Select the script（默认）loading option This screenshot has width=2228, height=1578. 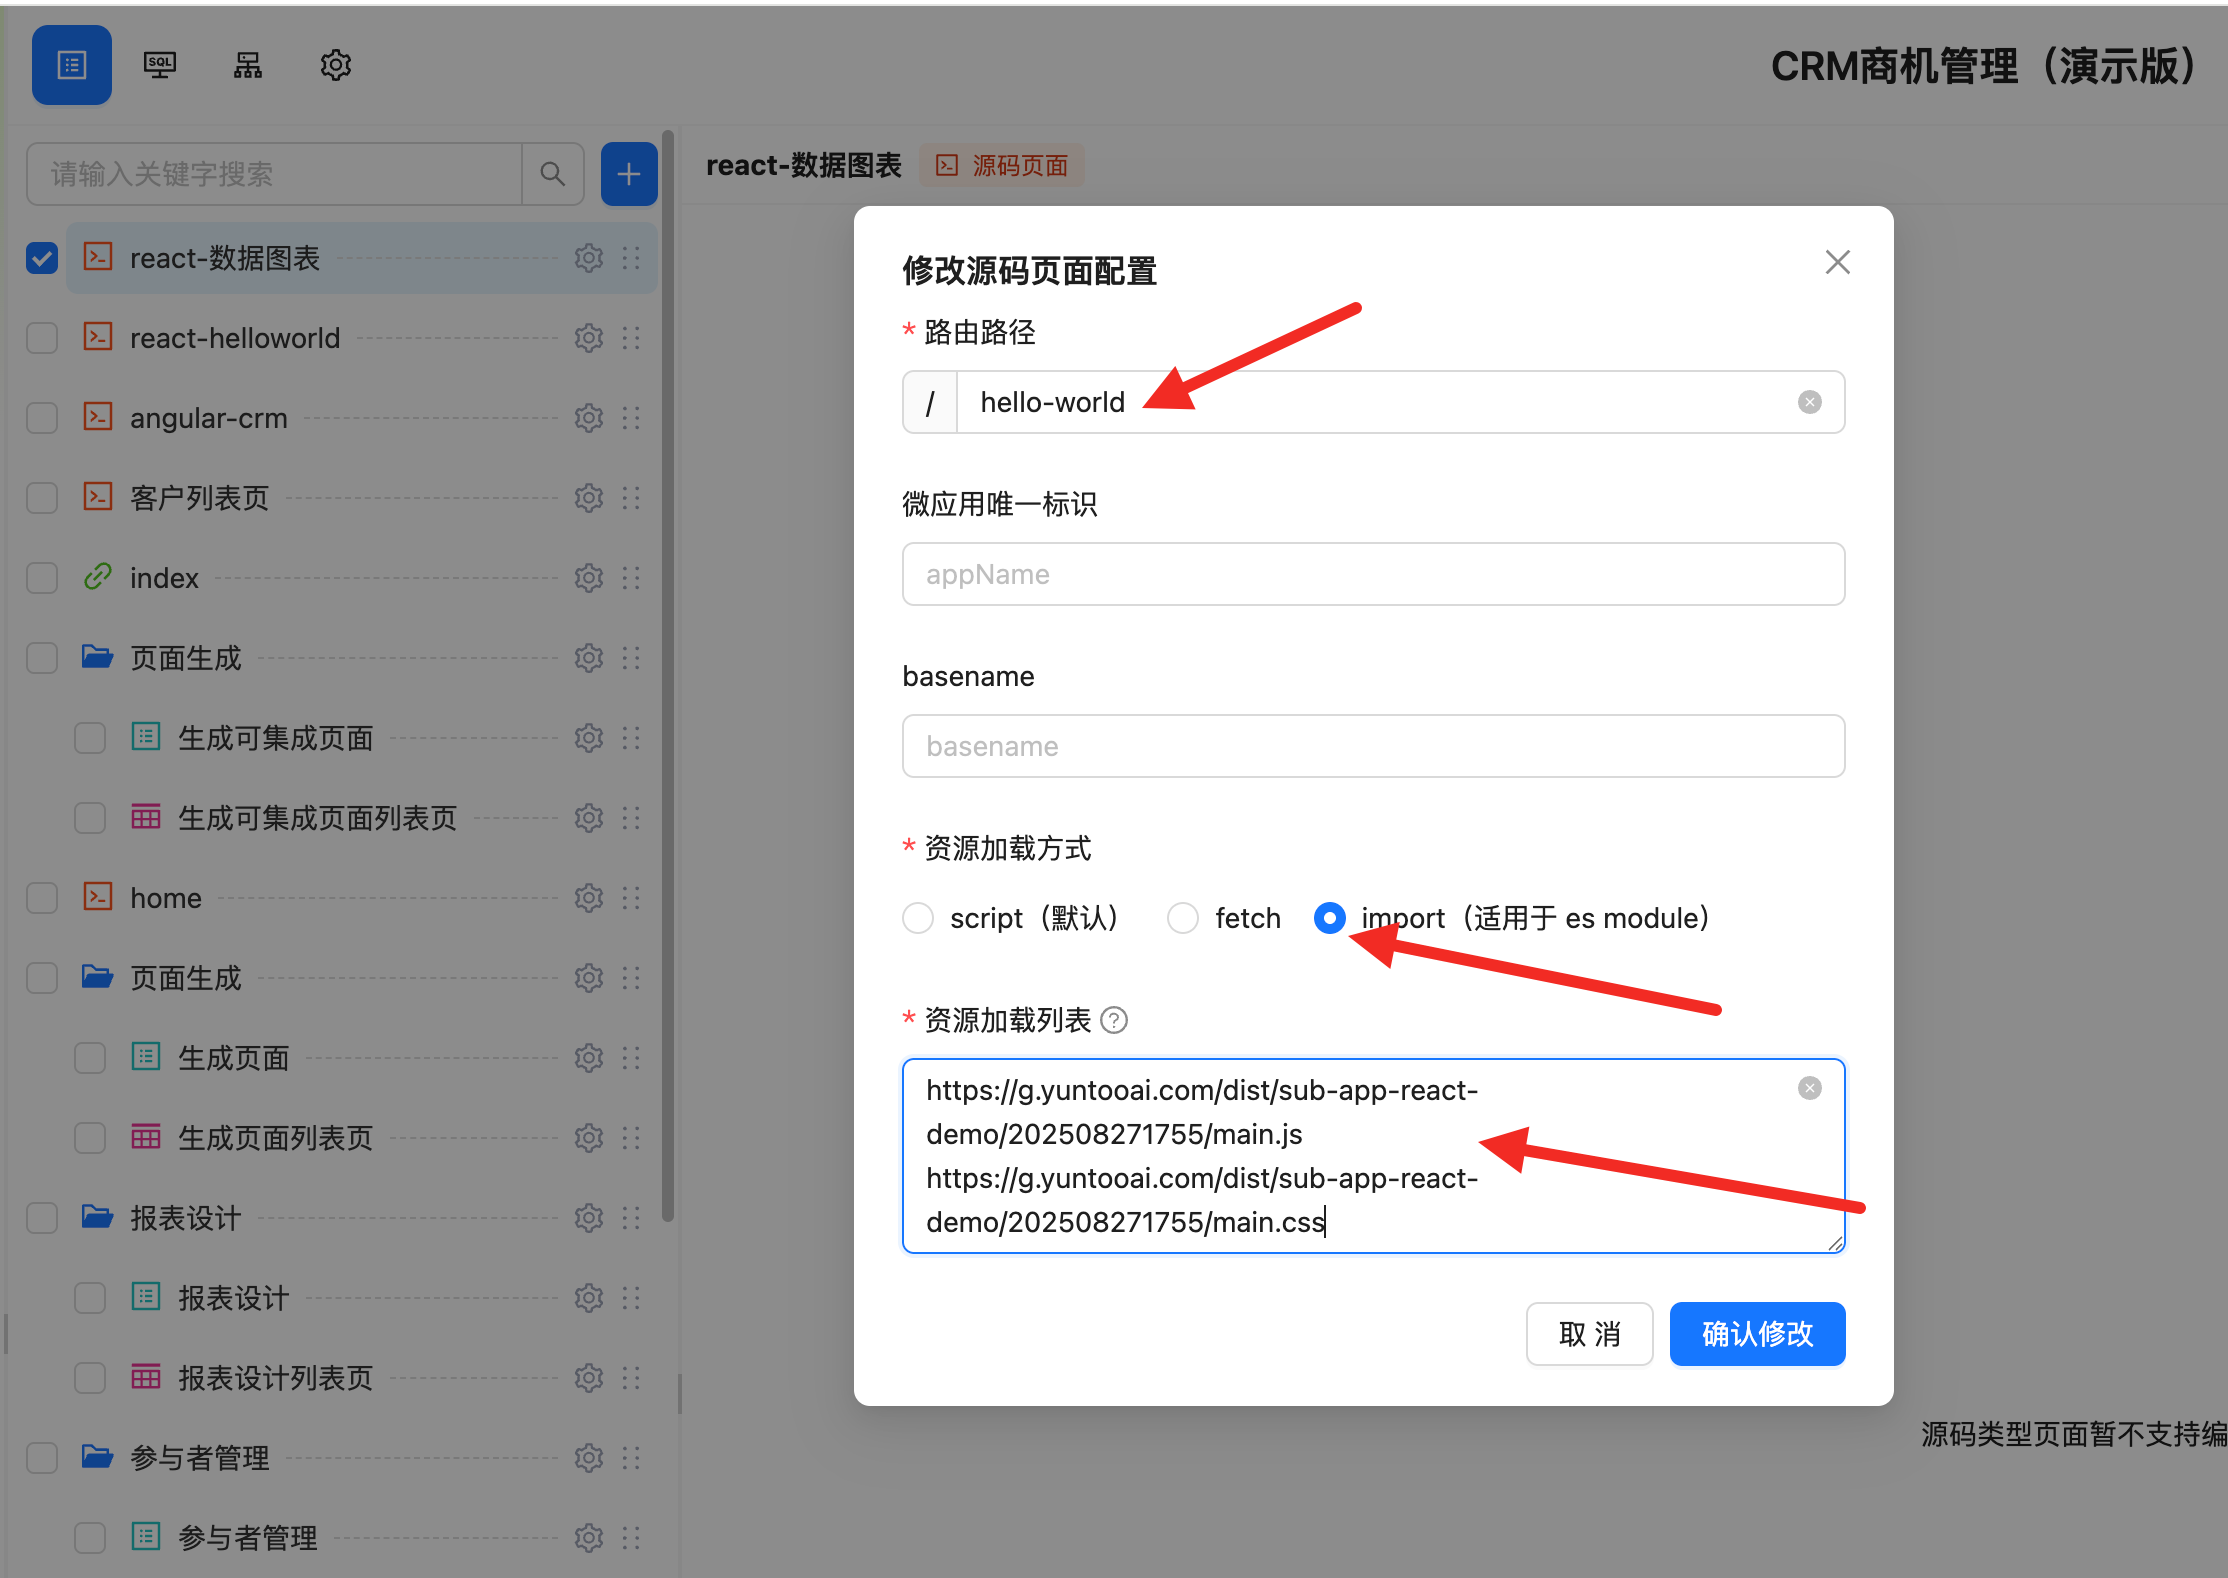click(x=917, y=918)
